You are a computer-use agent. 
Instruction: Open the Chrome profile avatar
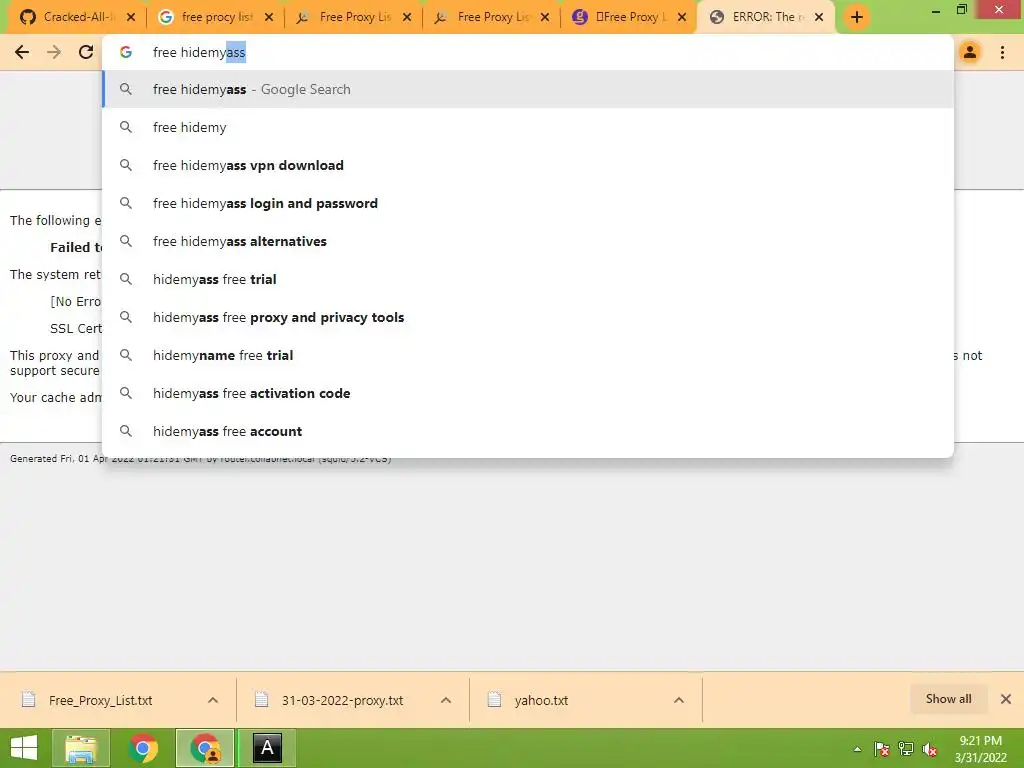(x=970, y=52)
